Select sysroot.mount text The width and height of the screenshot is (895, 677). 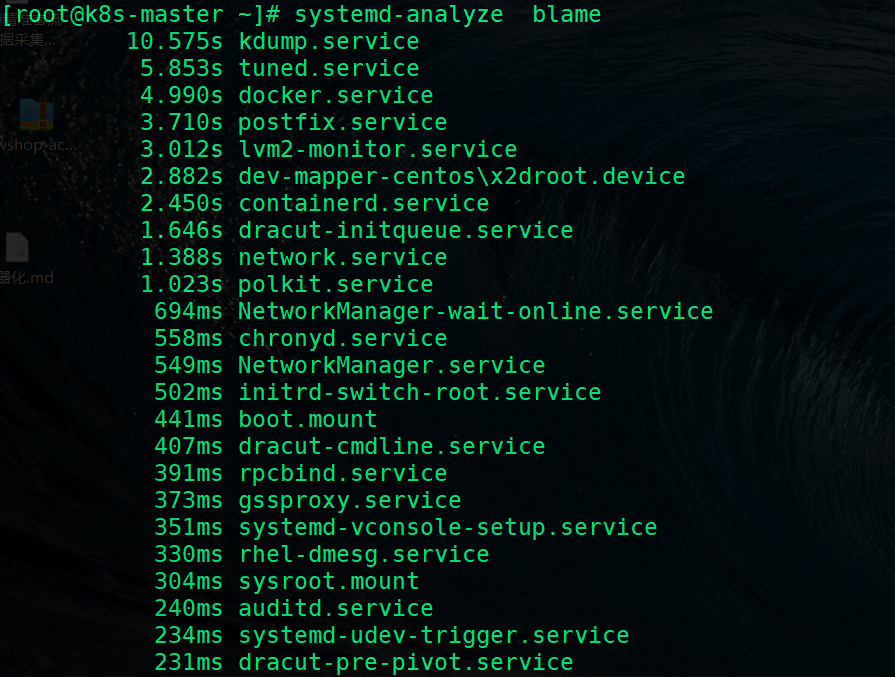[x=328, y=582]
